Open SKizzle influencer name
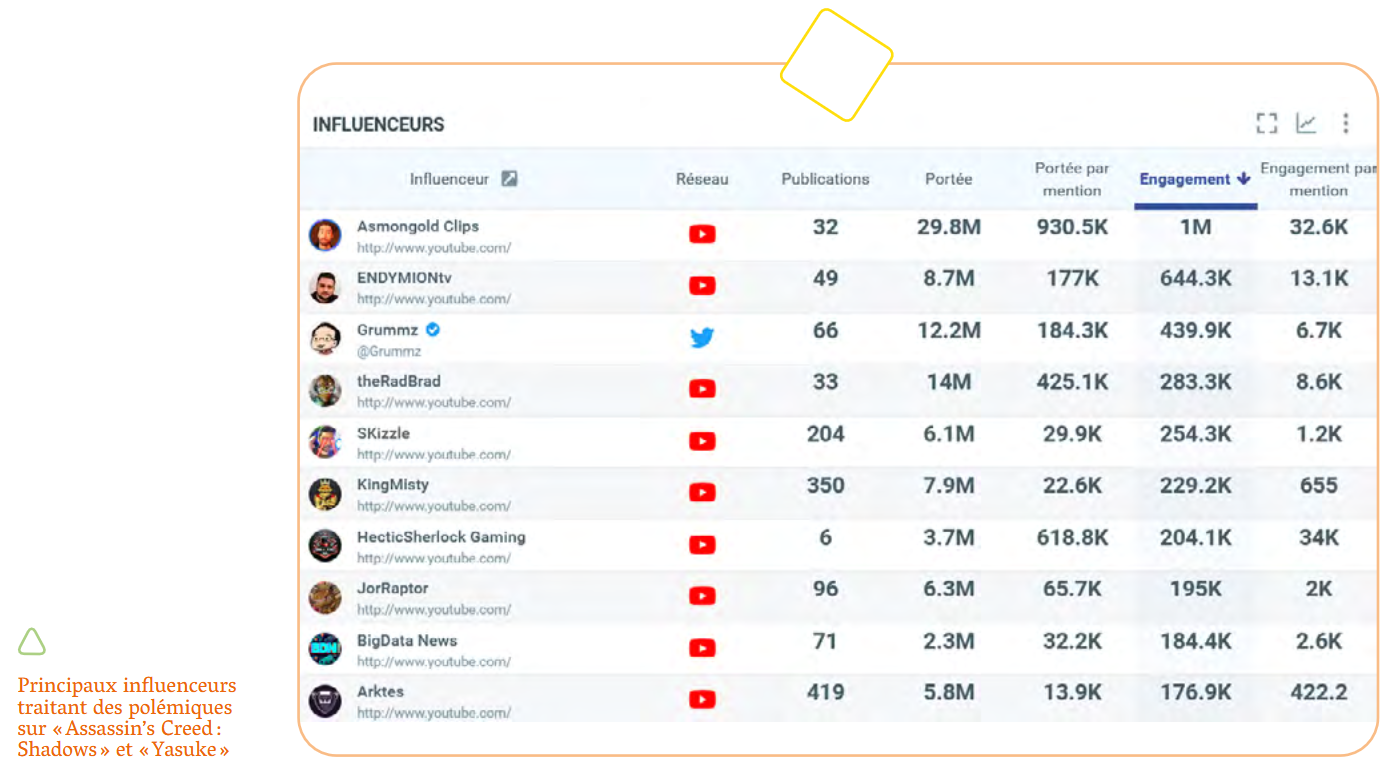This screenshot has width=1398, height=772. (x=383, y=433)
